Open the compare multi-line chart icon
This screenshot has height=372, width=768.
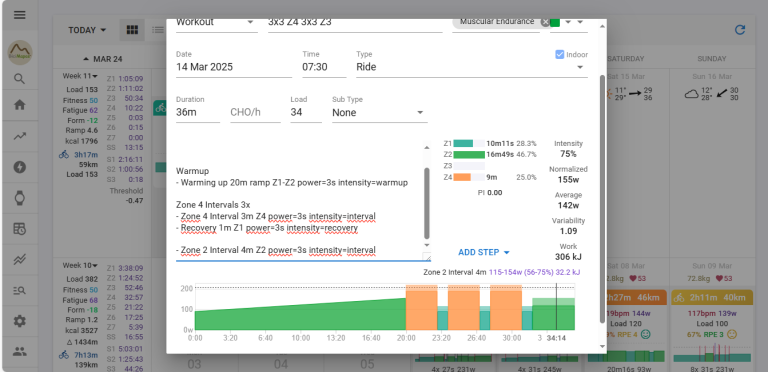20,259
